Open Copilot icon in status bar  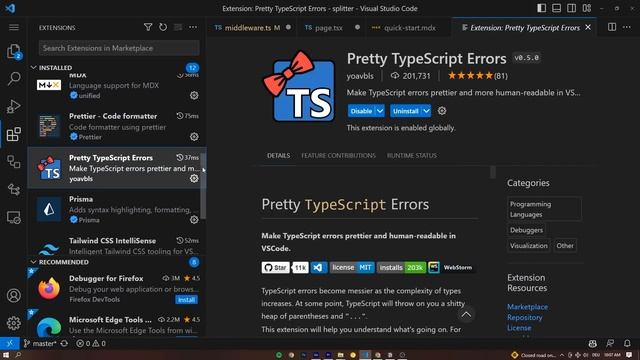pos(593,343)
